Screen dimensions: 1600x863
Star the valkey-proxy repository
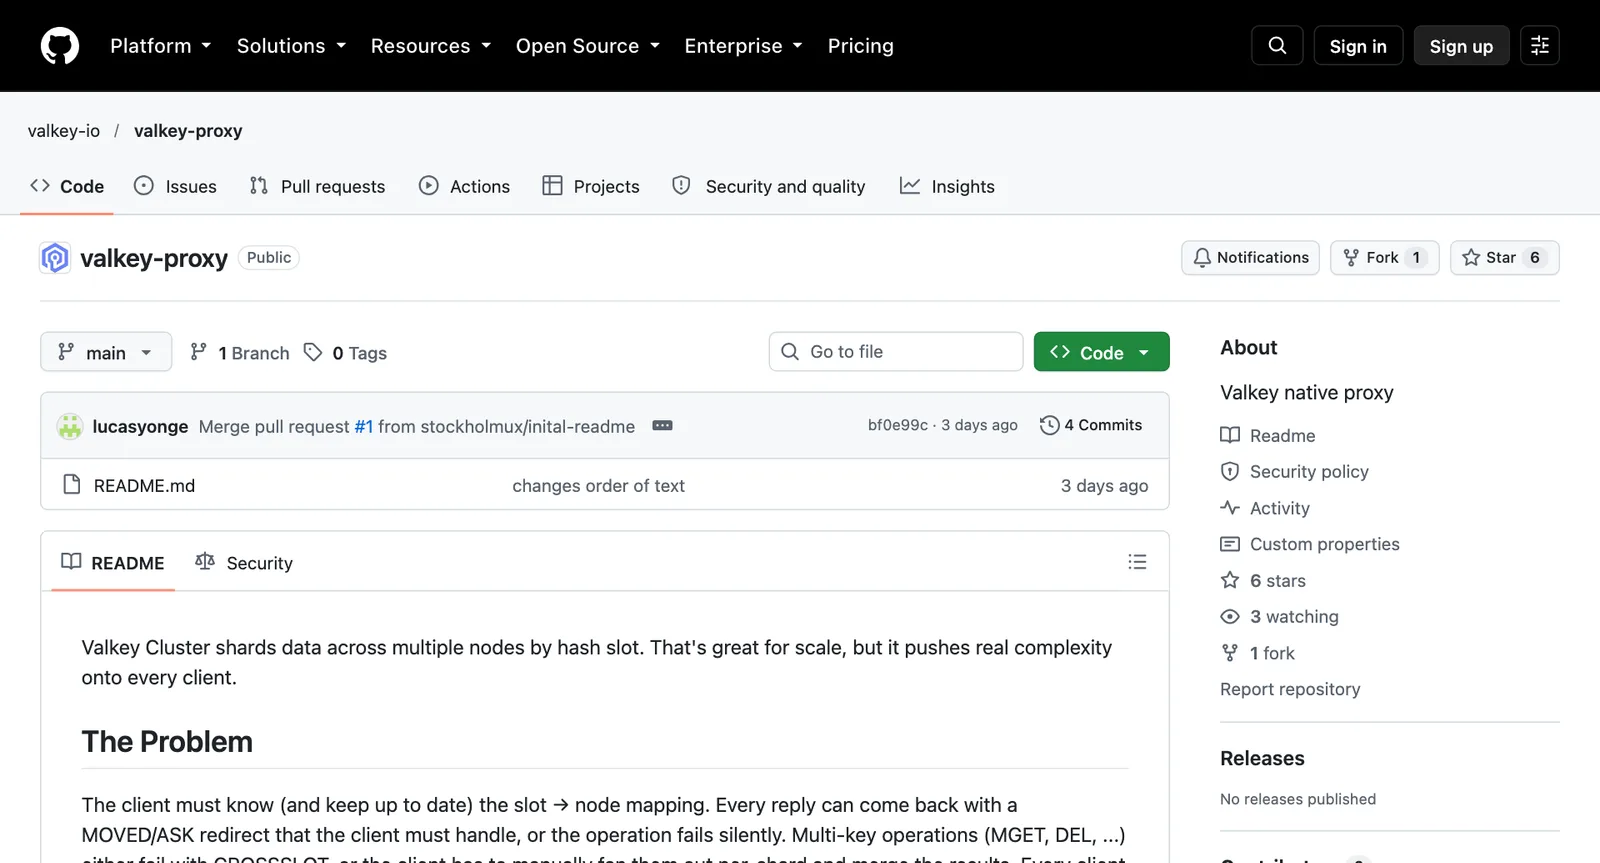[x=1504, y=258]
